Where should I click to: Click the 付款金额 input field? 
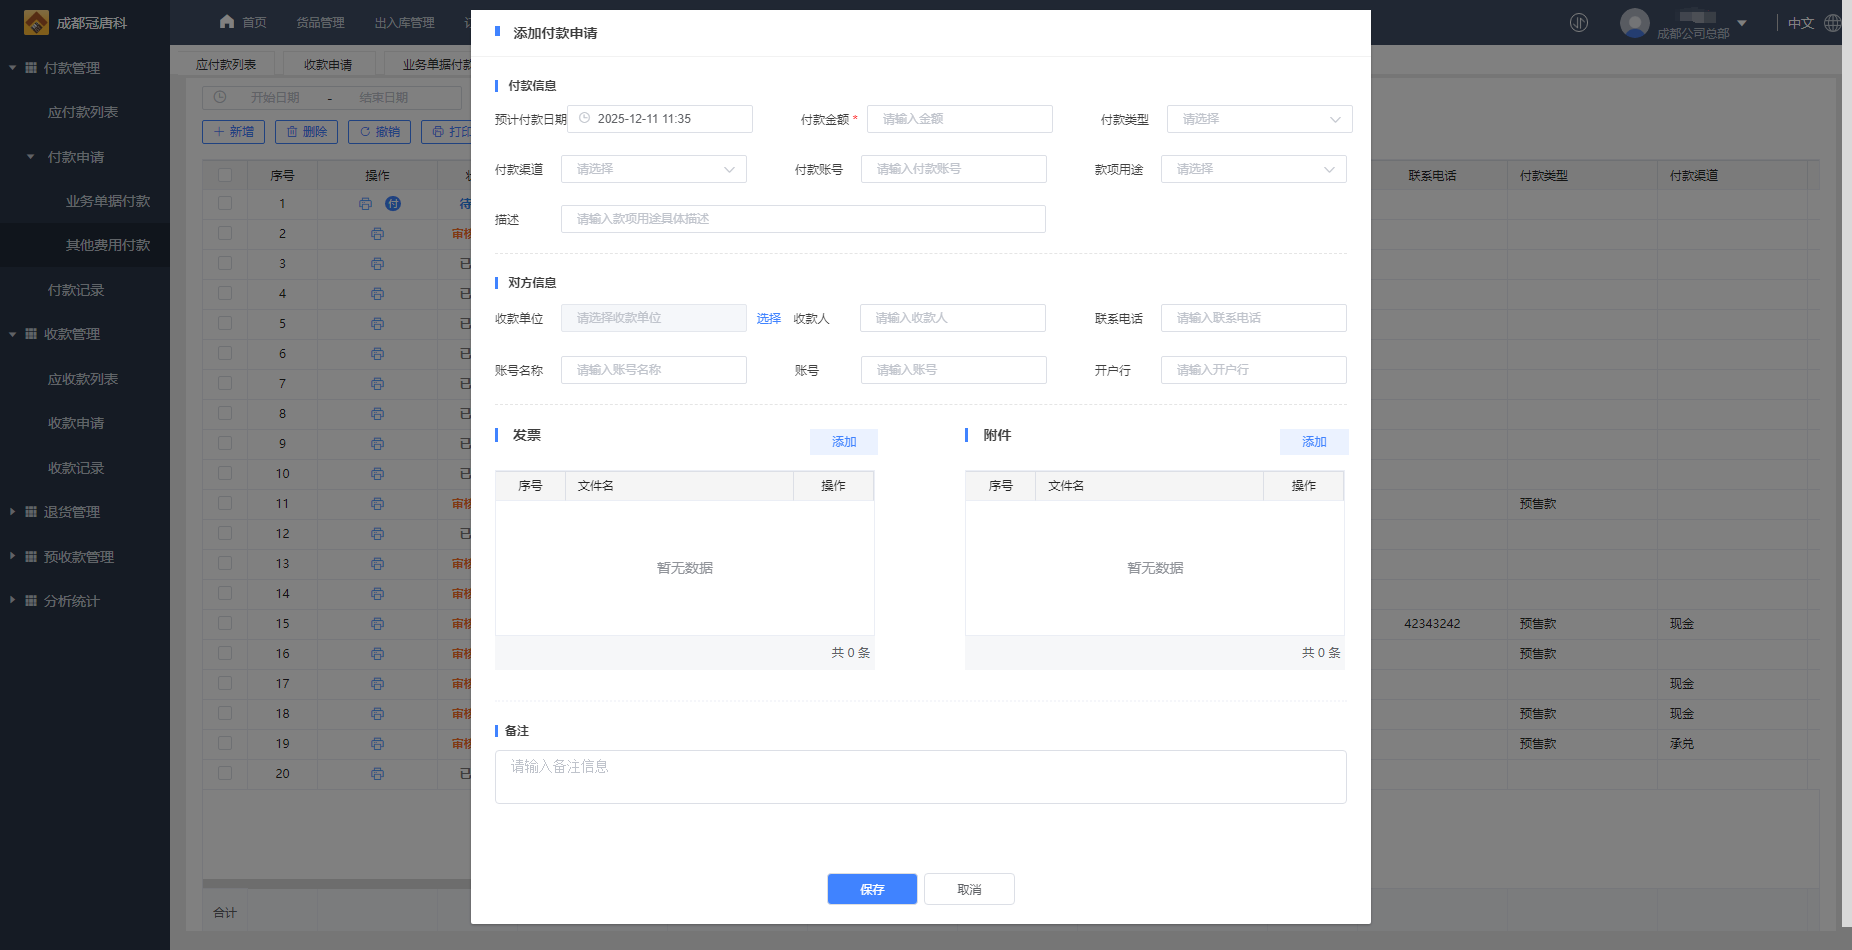tap(960, 119)
